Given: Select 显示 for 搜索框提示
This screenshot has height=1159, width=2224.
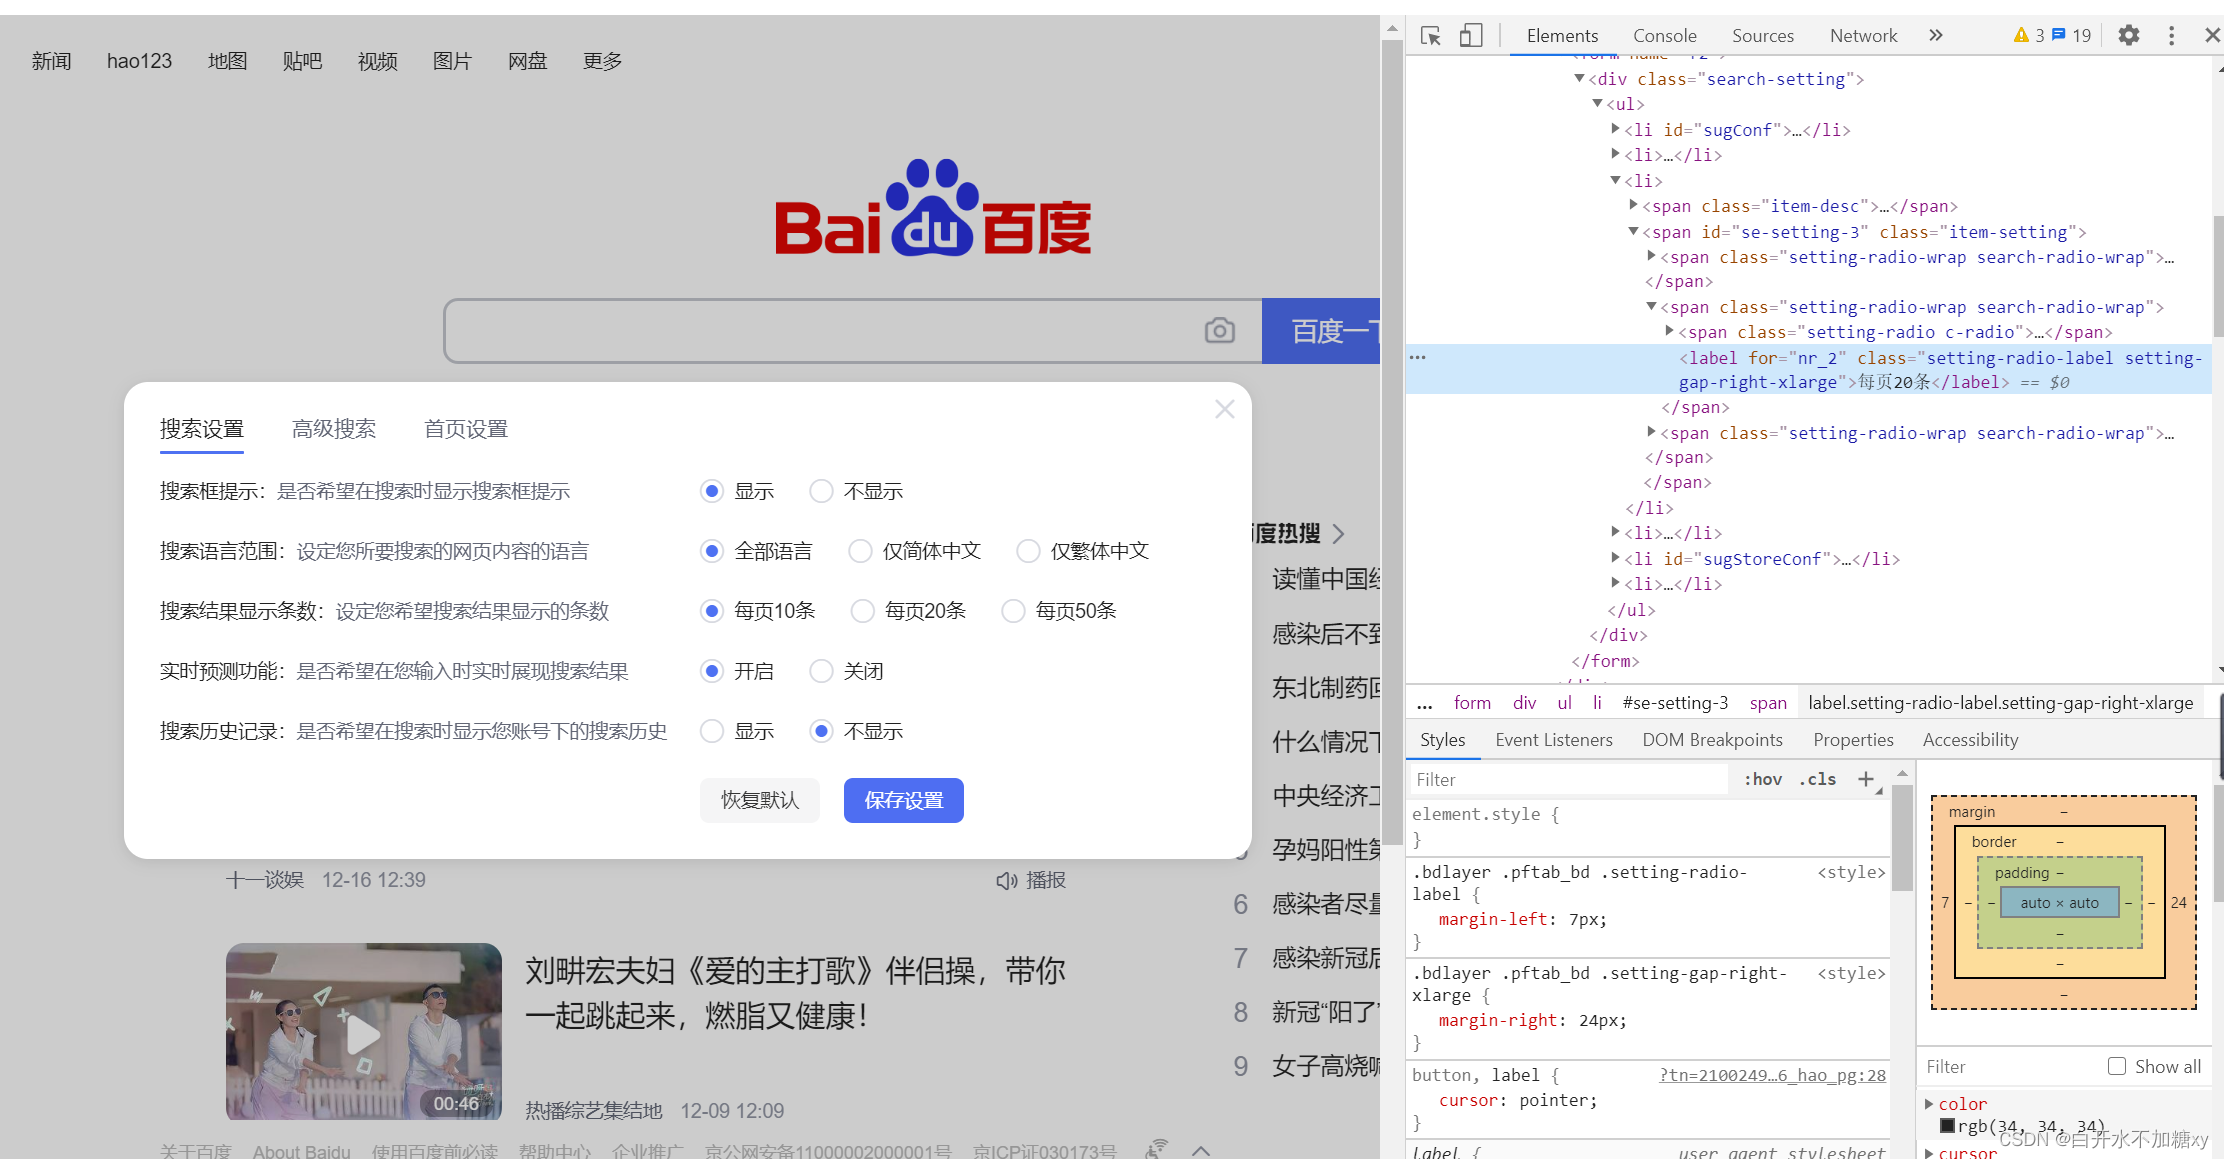Looking at the screenshot, I should pyautogui.click(x=712, y=491).
